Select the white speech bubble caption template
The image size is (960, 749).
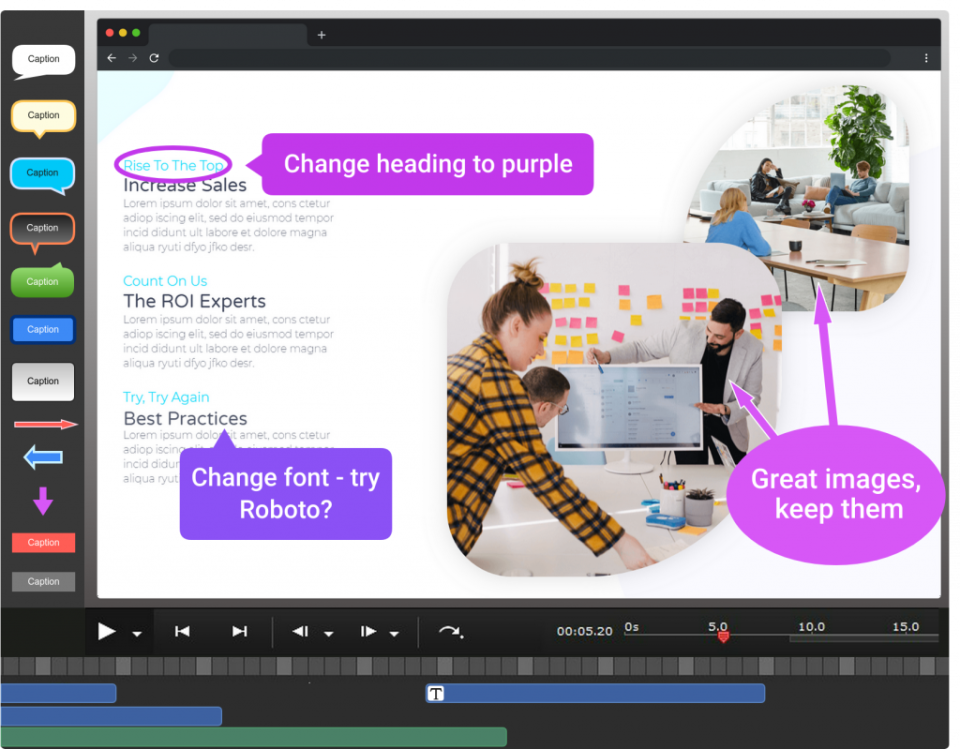click(43, 59)
